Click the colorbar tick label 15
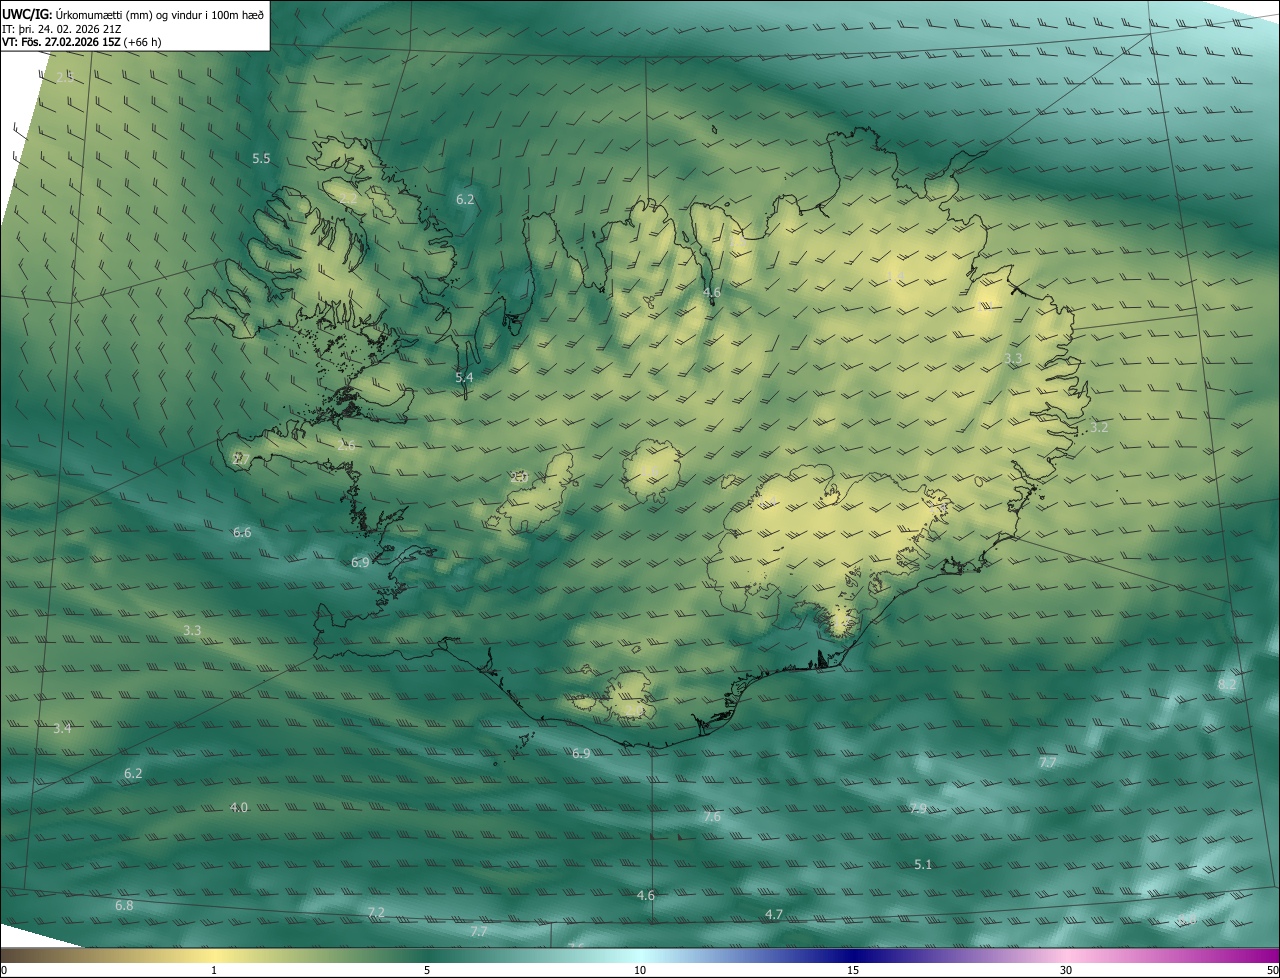This screenshot has width=1280, height=978. [853, 970]
